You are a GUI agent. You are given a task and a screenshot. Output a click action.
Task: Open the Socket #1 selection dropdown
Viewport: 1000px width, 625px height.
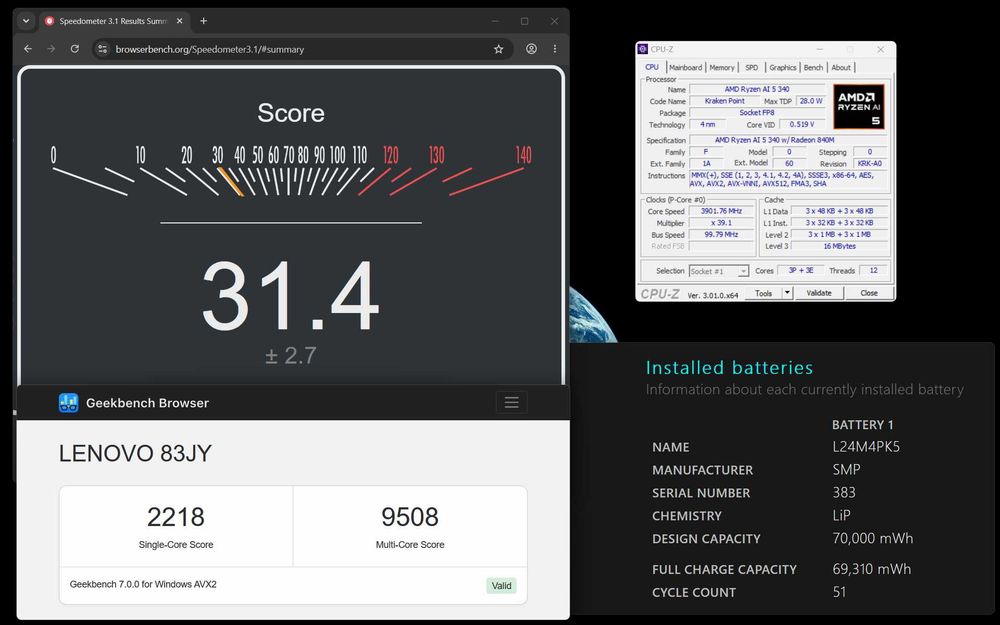click(x=719, y=271)
